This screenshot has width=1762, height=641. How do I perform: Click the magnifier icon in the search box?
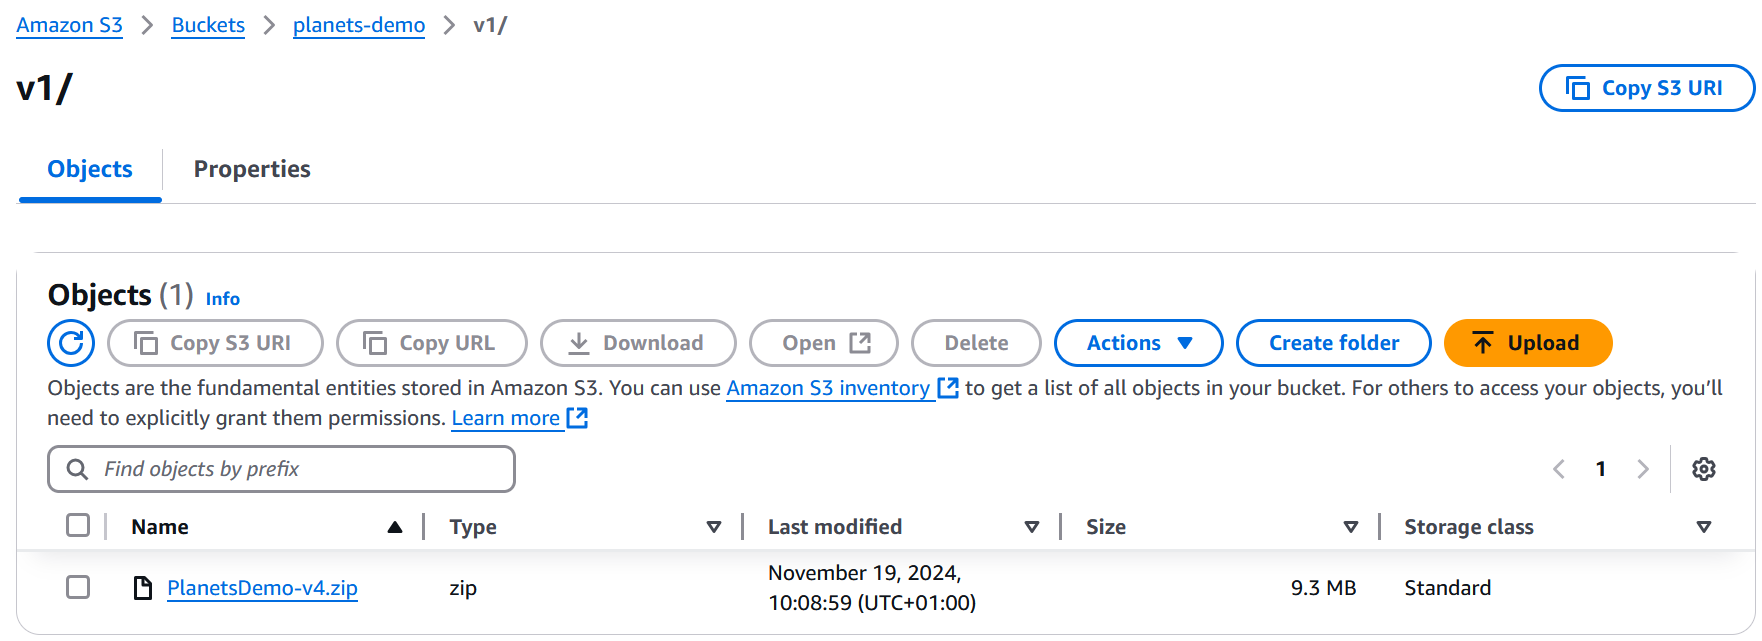click(x=78, y=468)
